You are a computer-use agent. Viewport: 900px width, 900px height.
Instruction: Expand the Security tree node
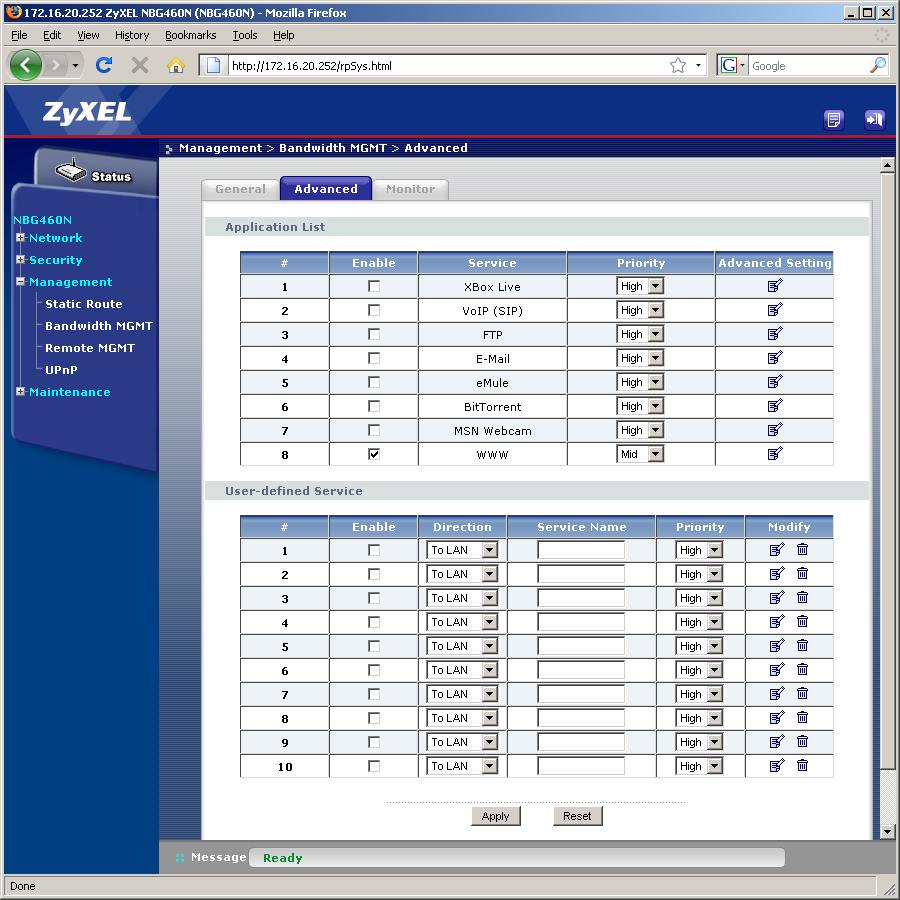coord(21,259)
